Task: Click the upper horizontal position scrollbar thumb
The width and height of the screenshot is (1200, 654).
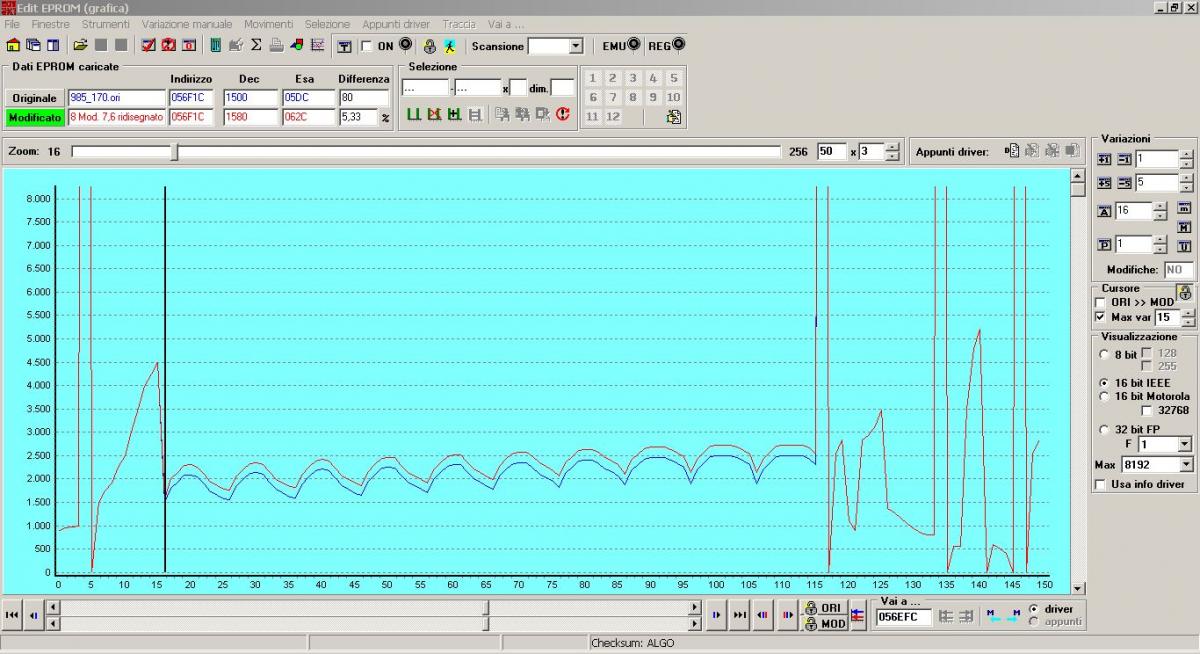Action: 486,608
